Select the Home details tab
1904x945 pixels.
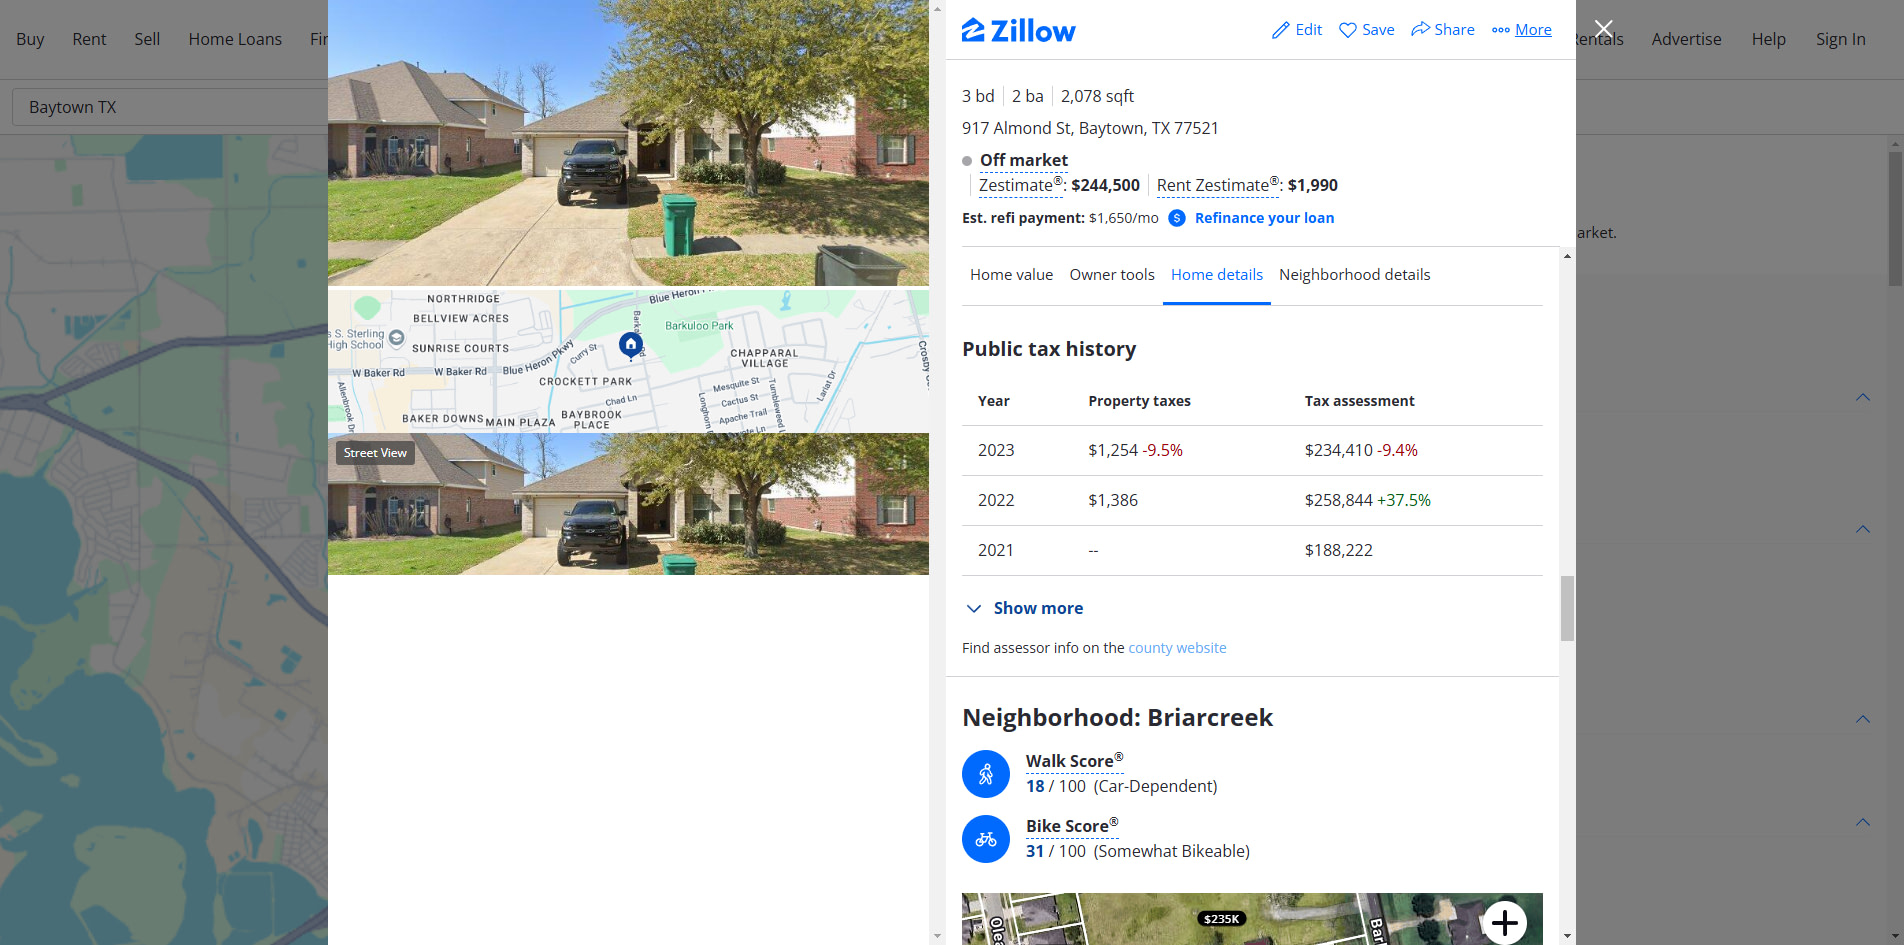(1217, 275)
